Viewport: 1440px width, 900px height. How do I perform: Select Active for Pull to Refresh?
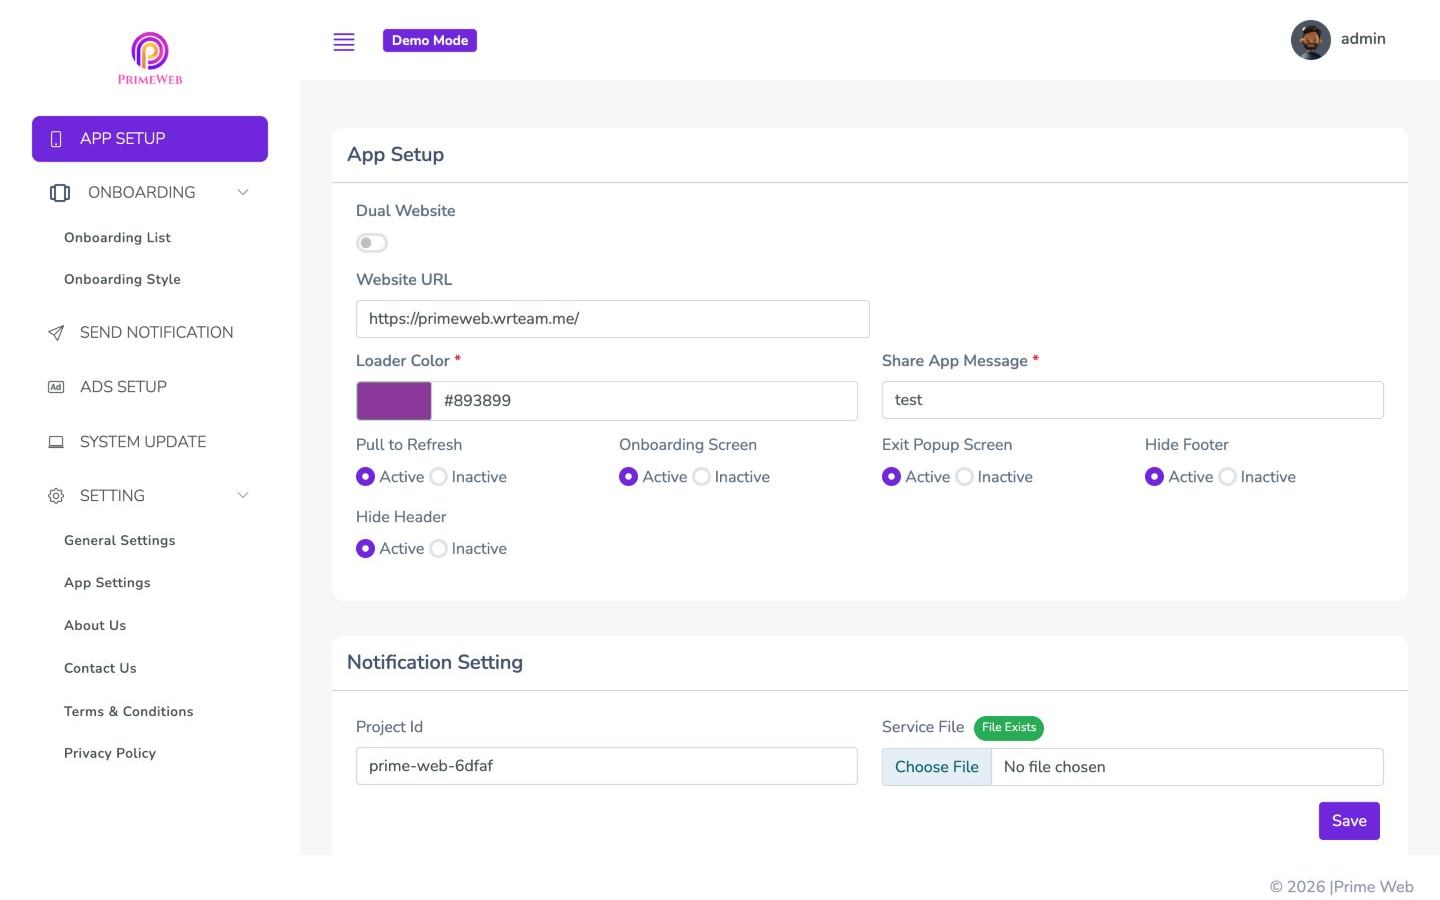[x=365, y=477]
